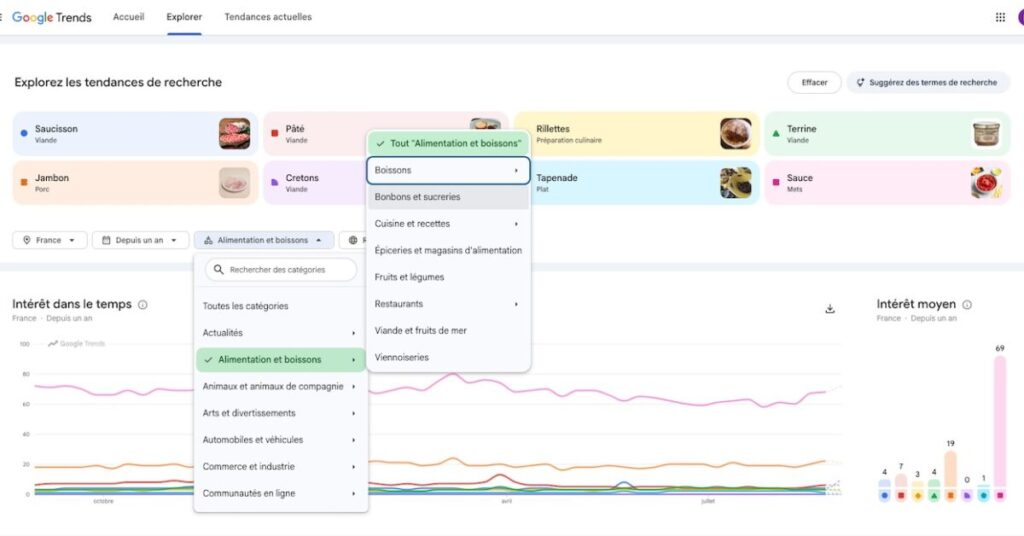
Task: Open the Saucisson thumbnail image
Action: point(234,134)
